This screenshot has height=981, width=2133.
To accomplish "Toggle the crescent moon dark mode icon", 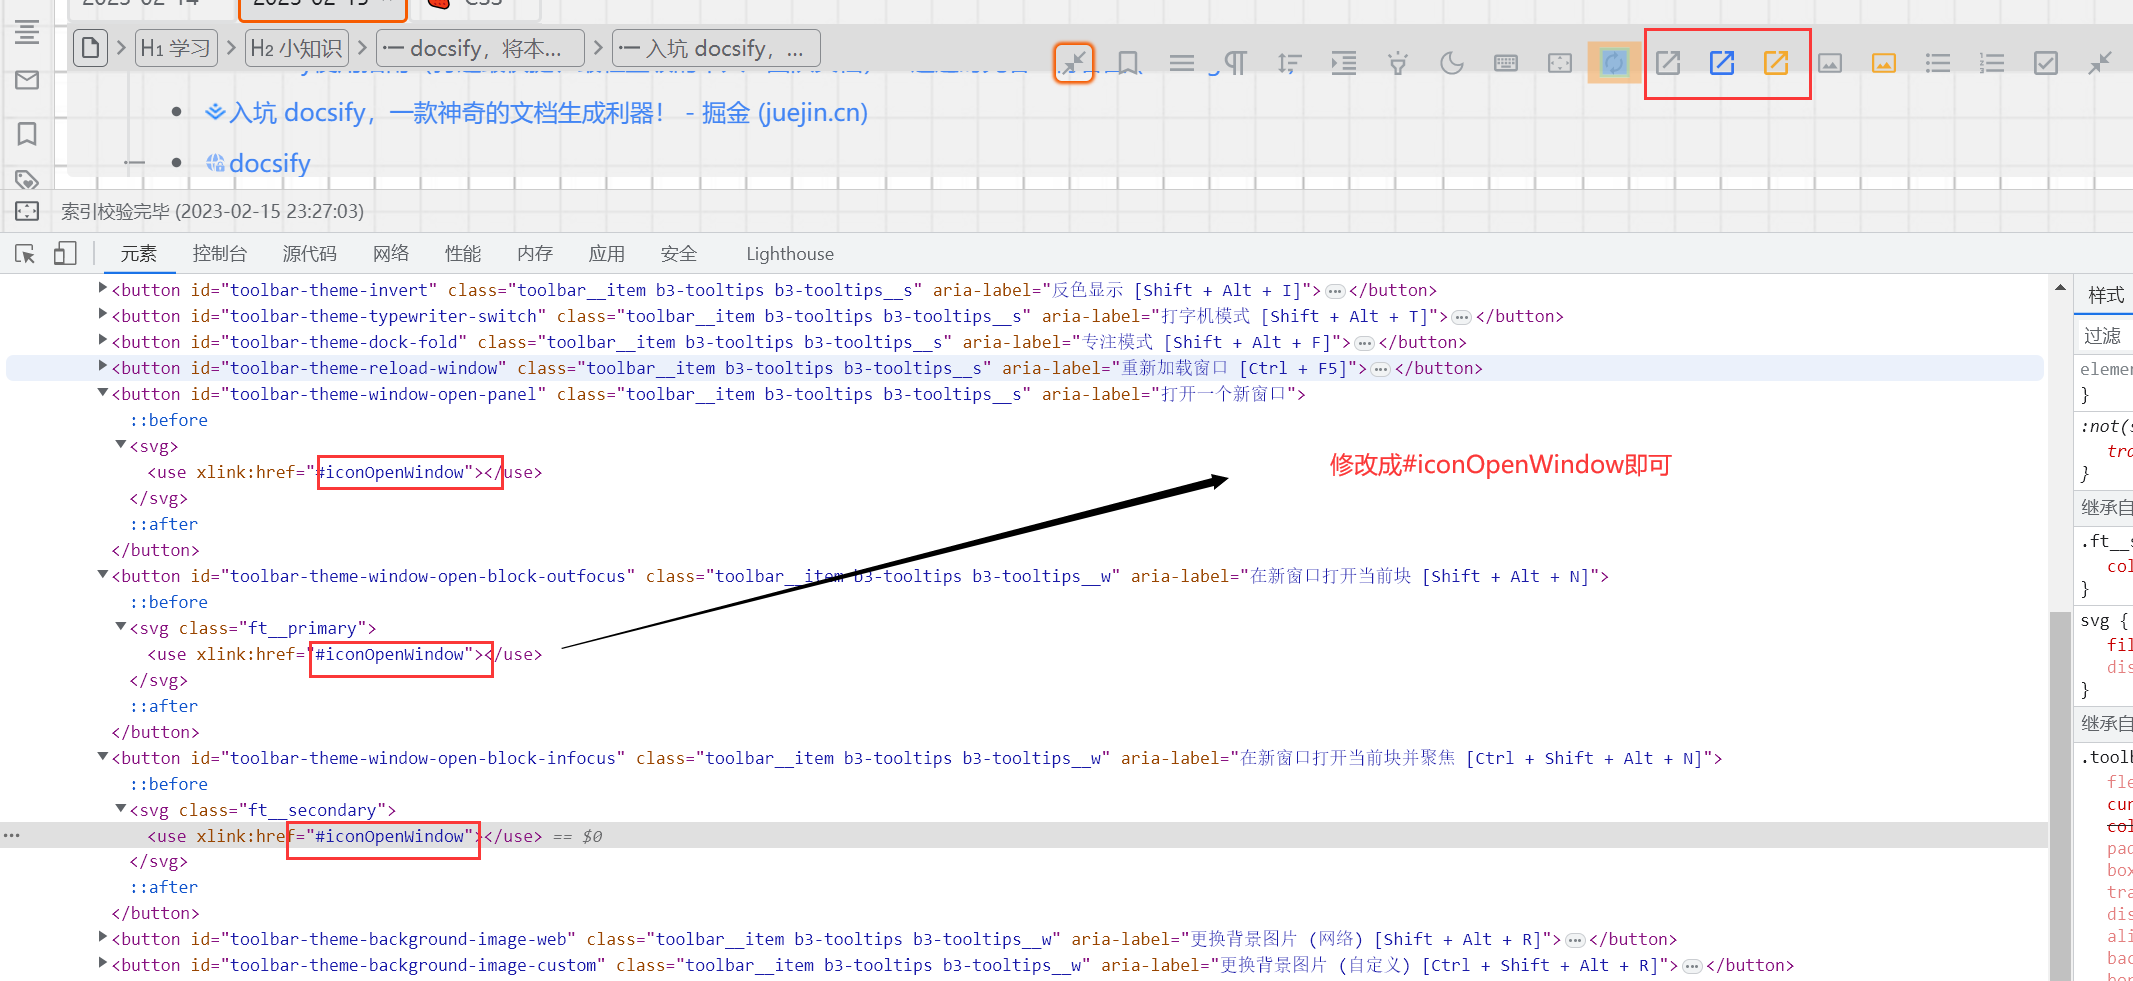I will [1451, 63].
